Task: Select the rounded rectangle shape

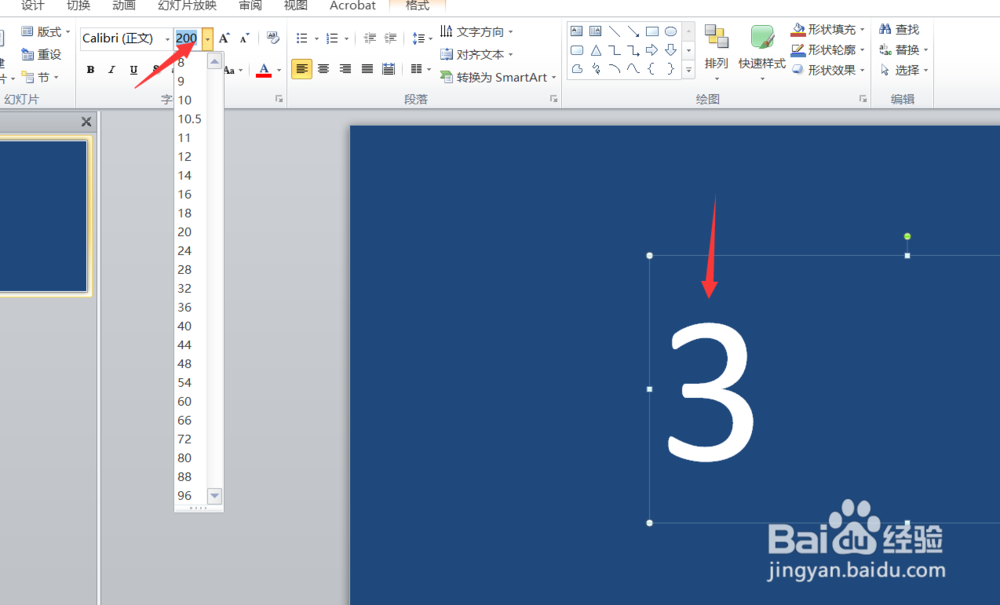Action: click(x=577, y=50)
